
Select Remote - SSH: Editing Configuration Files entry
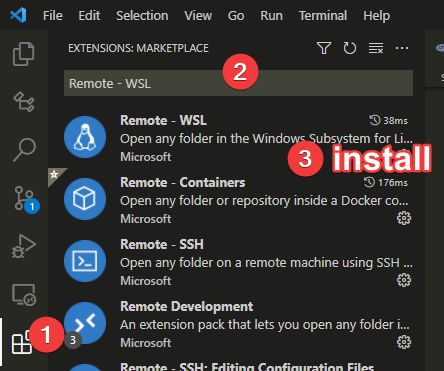pos(247,366)
